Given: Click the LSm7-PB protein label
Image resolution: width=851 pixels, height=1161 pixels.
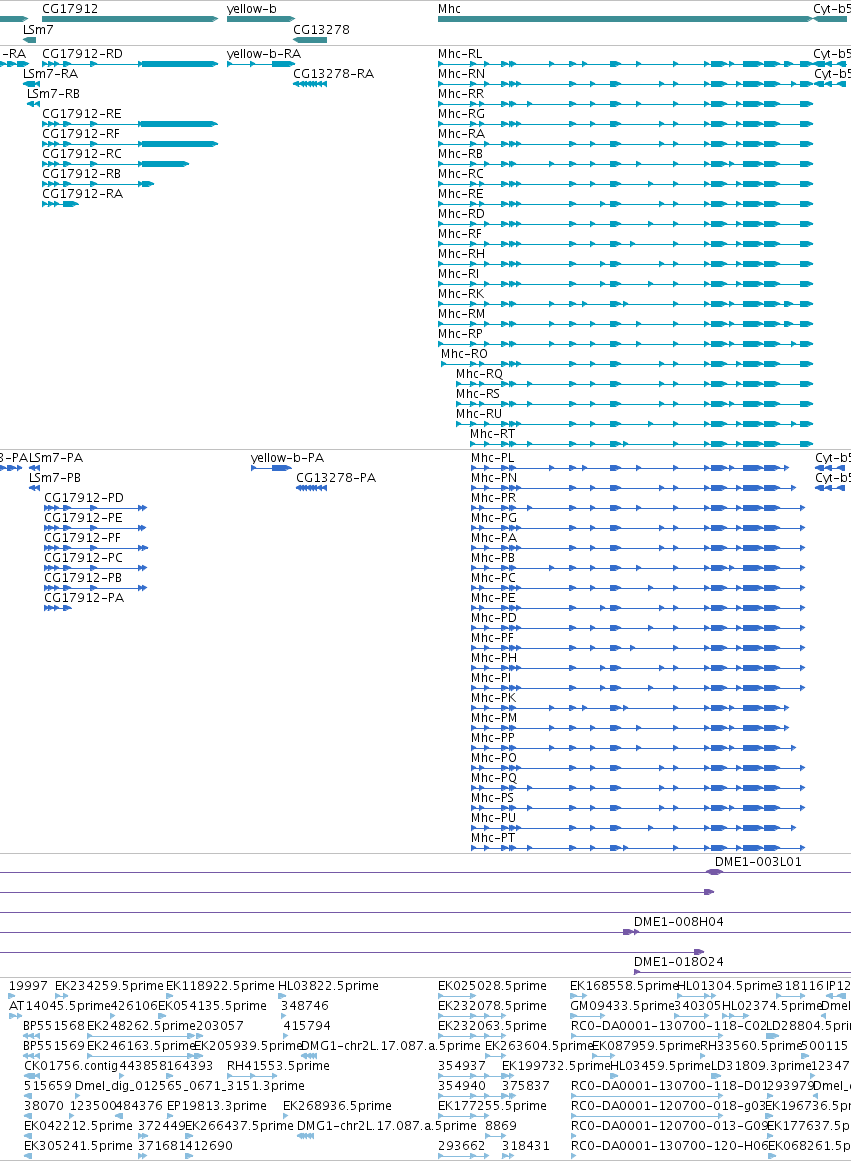Looking at the screenshot, I should (x=55, y=478).
